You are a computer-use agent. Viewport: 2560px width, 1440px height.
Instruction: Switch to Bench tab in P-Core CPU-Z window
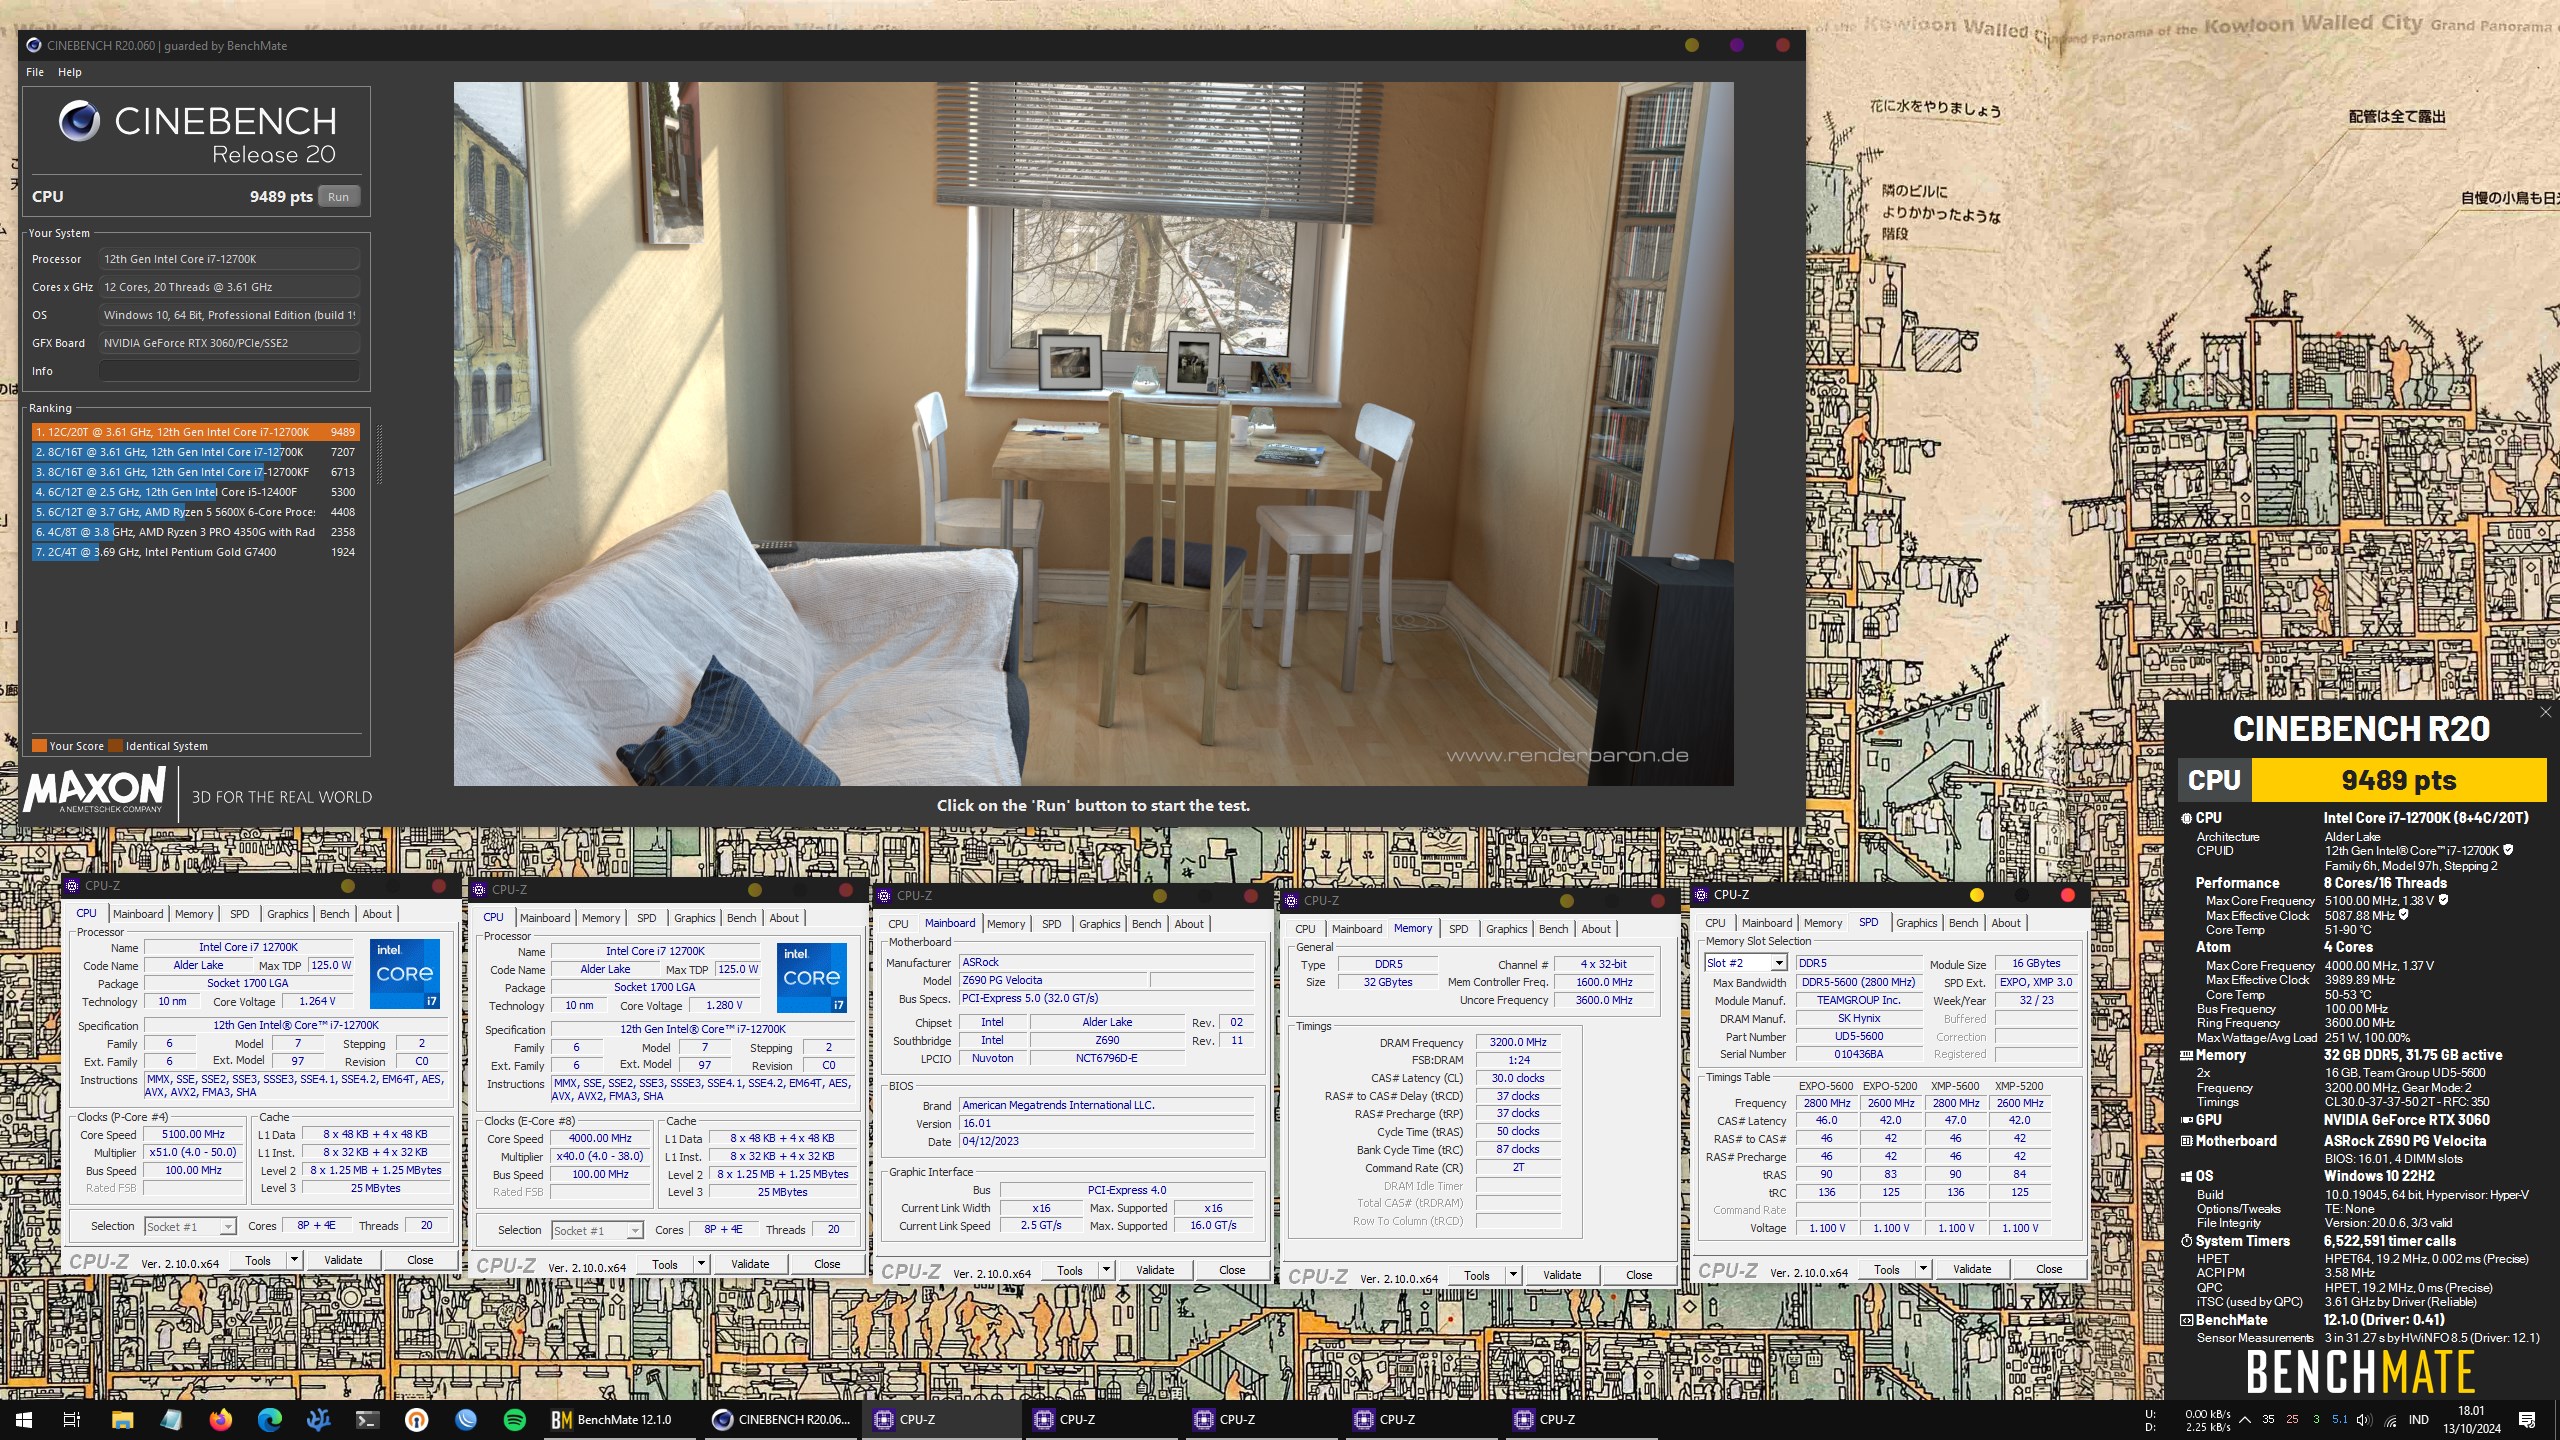tap(334, 914)
